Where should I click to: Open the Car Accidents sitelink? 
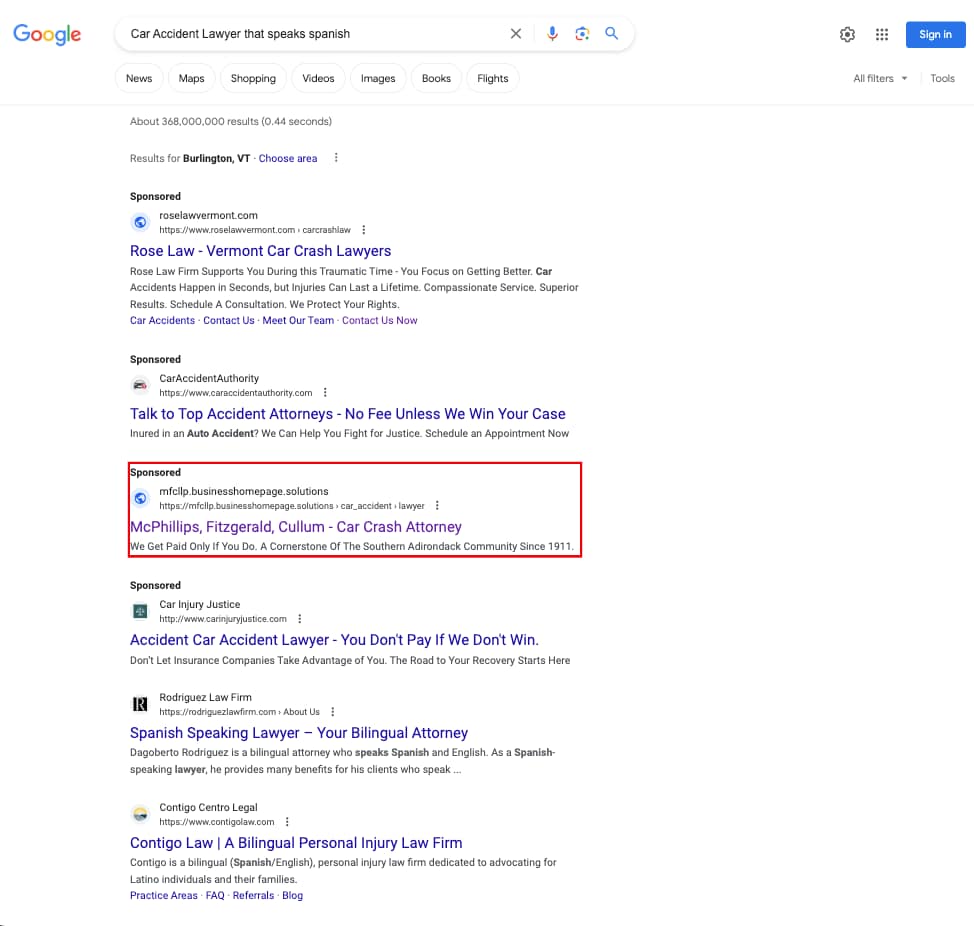coord(162,320)
